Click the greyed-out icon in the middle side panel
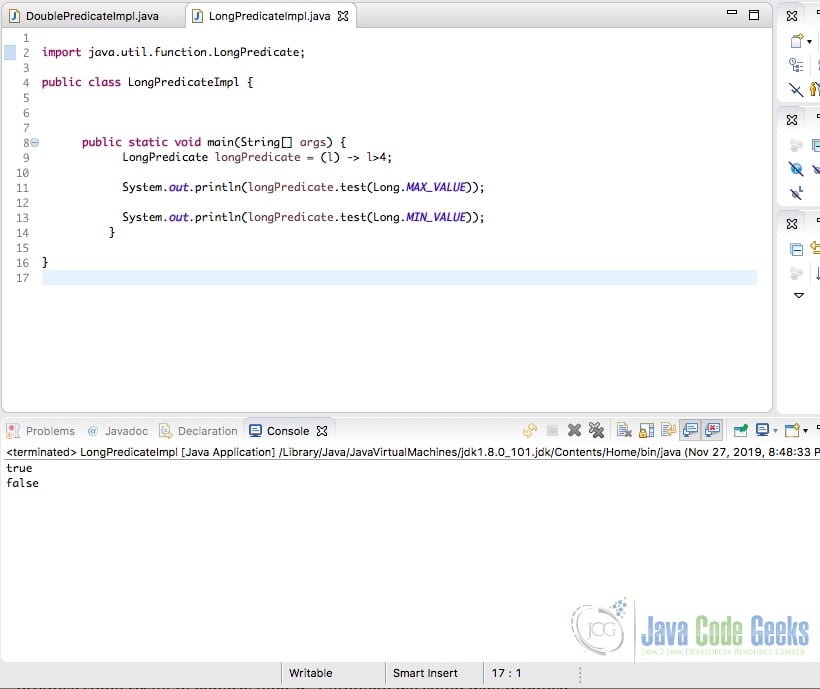 click(x=796, y=145)
